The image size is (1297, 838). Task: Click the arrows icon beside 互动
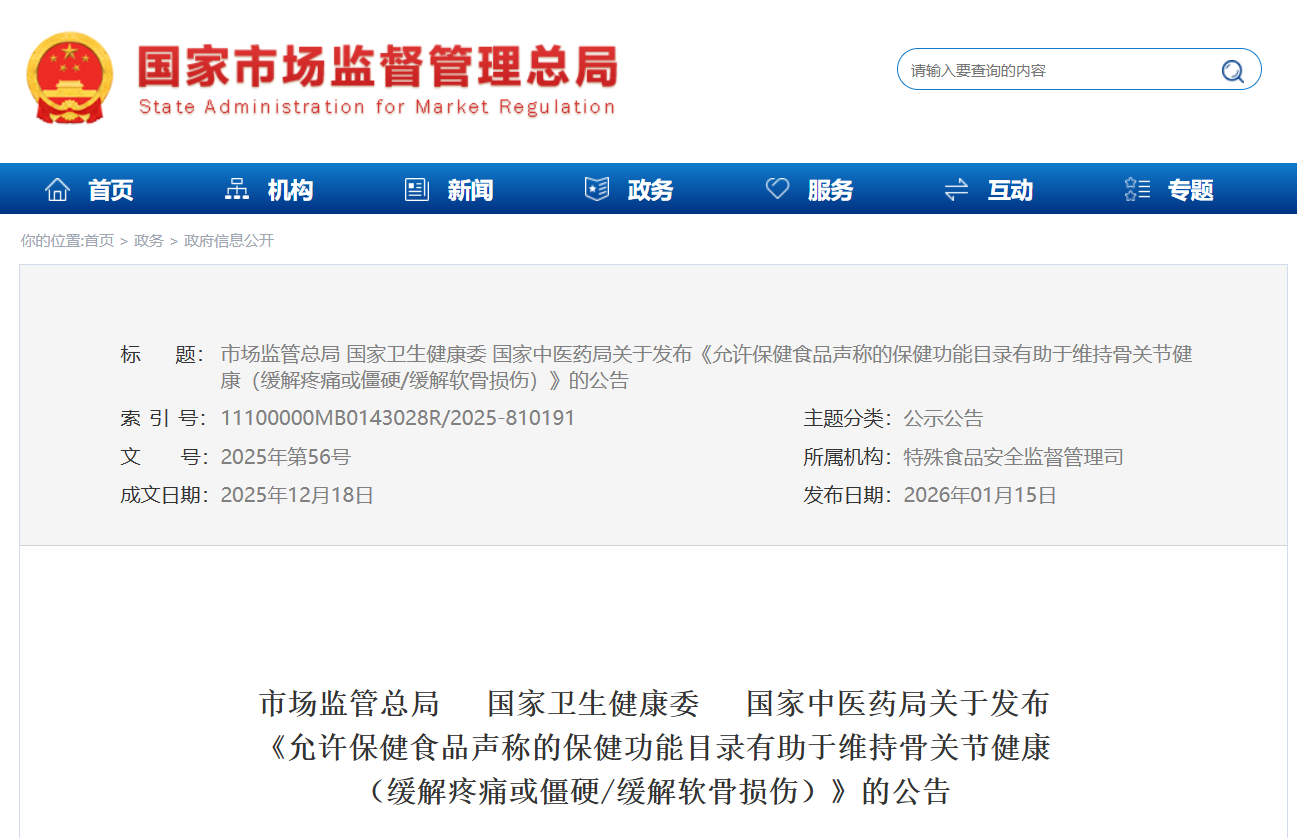tap(956, 188)
